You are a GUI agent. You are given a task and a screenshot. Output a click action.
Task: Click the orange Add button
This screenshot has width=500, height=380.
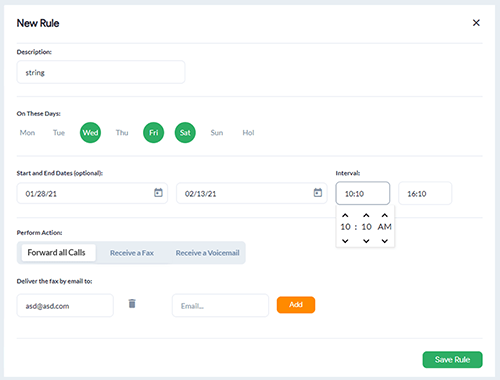coord(296,305)
